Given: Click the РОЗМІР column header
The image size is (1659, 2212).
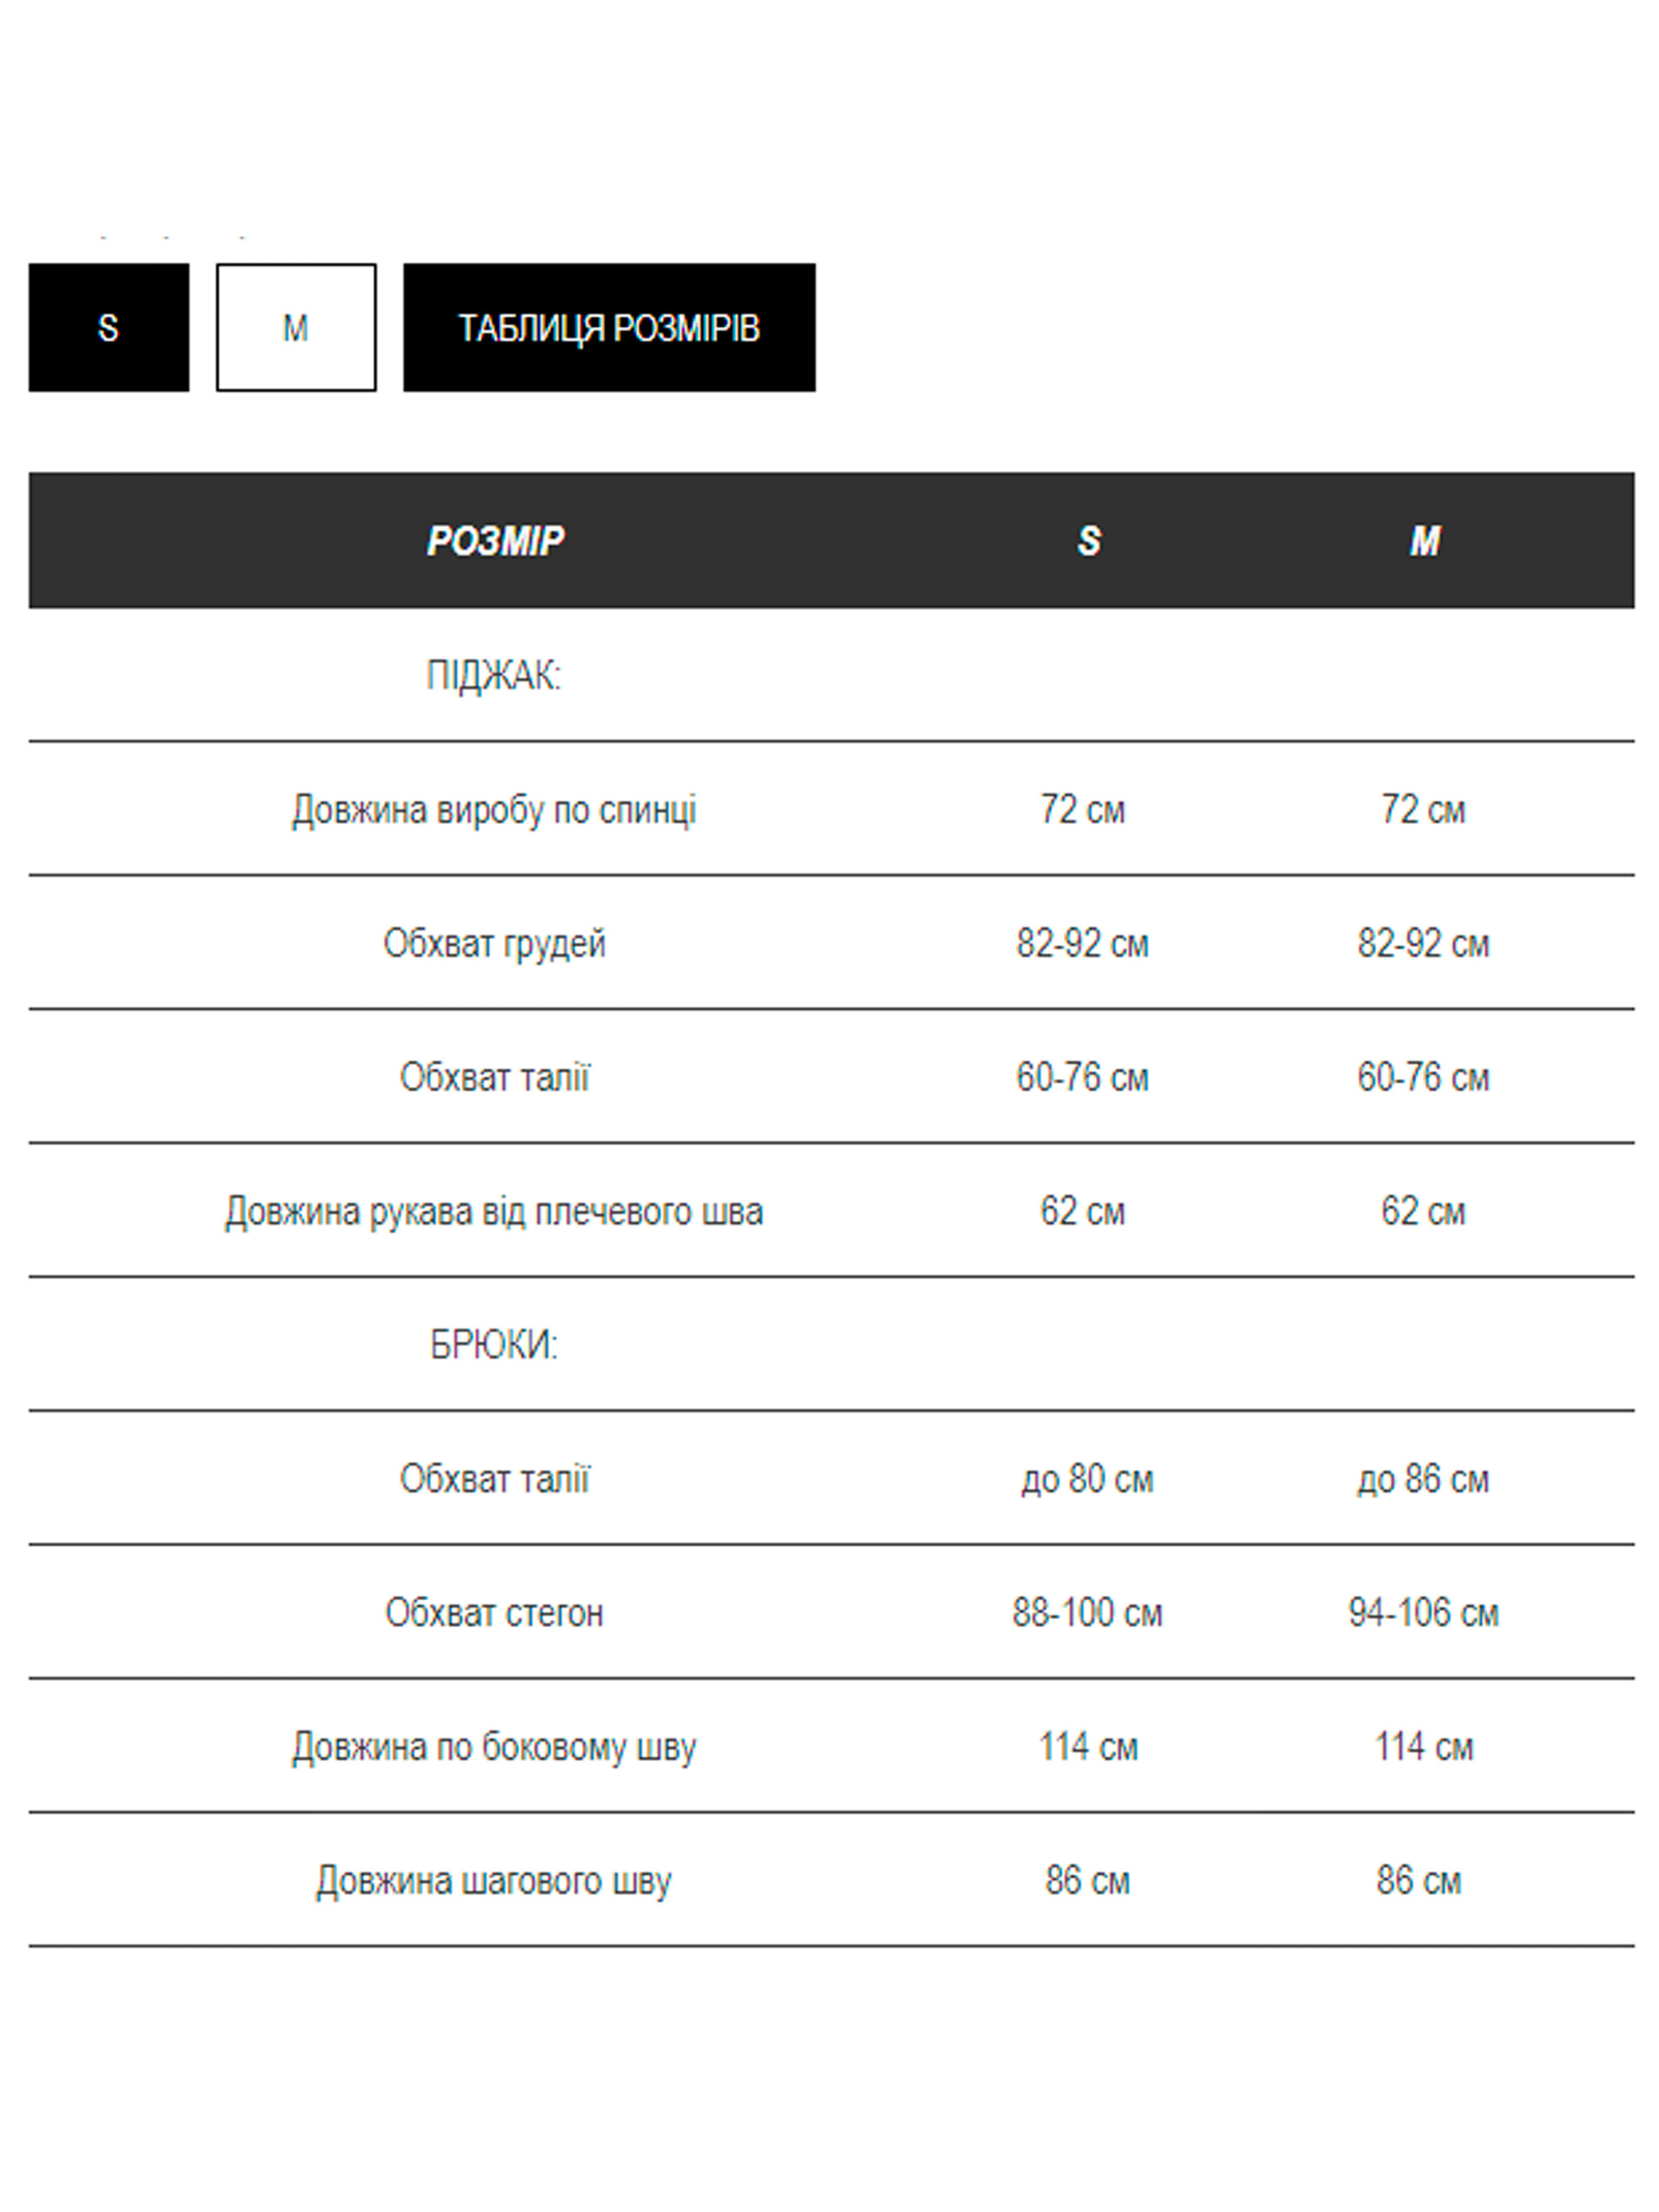Looking at the screenshot, I should pos(495,541).
